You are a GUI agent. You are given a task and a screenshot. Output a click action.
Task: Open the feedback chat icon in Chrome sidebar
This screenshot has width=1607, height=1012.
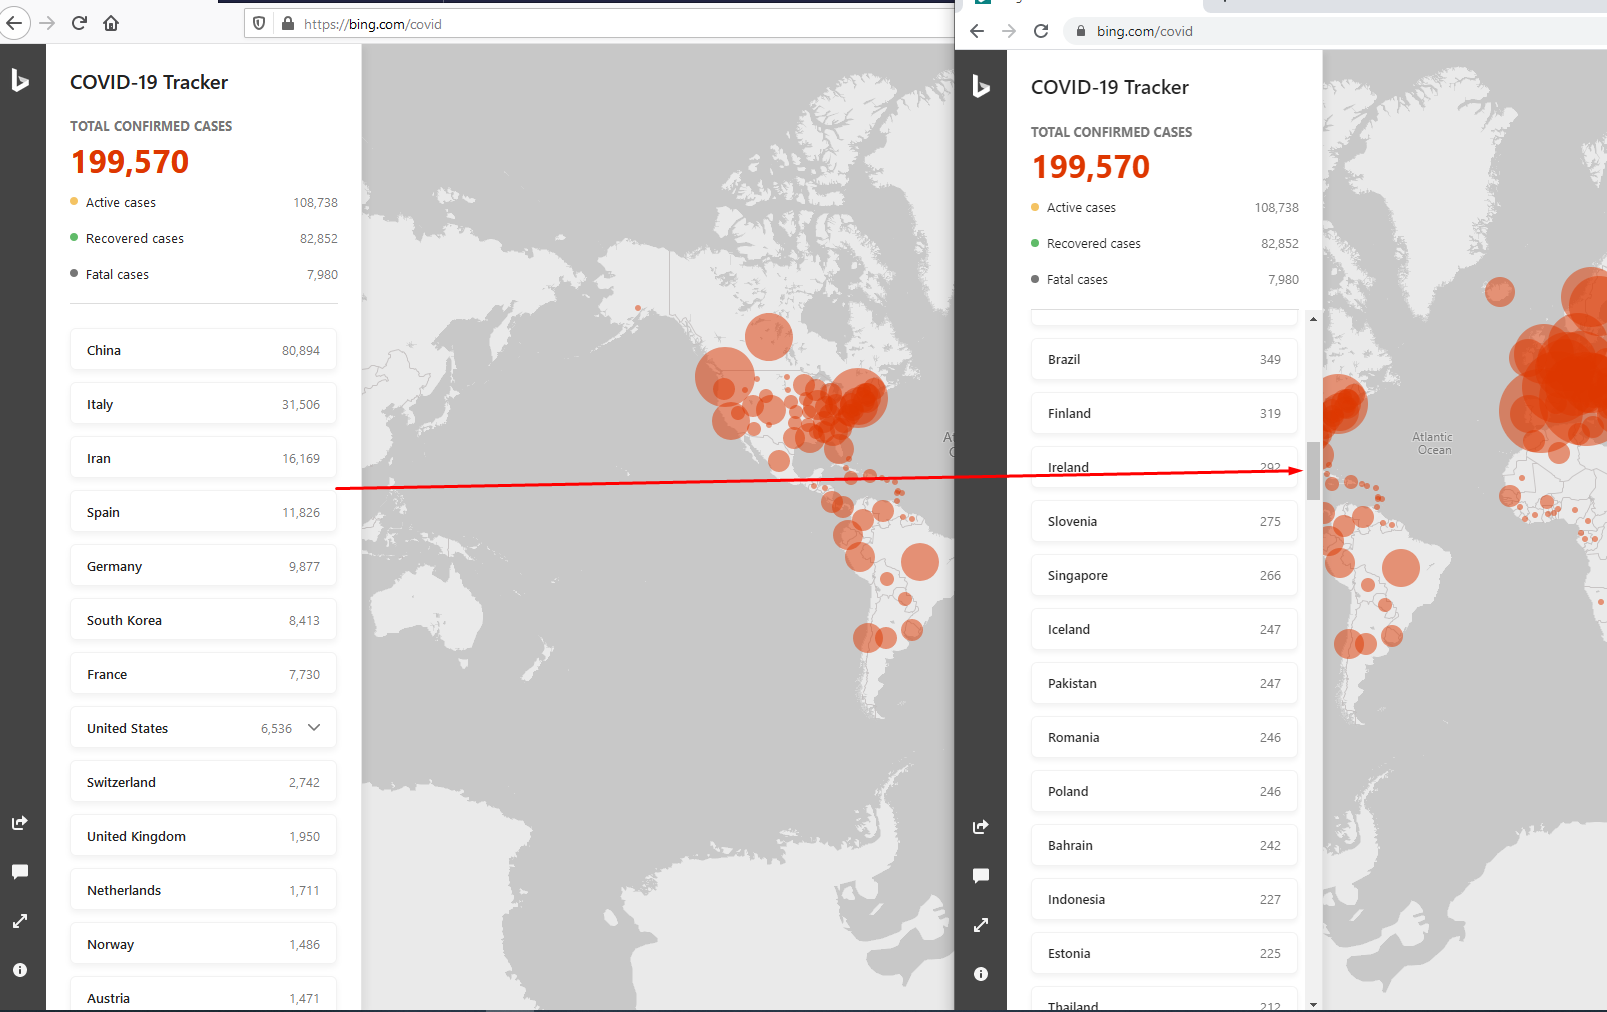click(981, 876)
